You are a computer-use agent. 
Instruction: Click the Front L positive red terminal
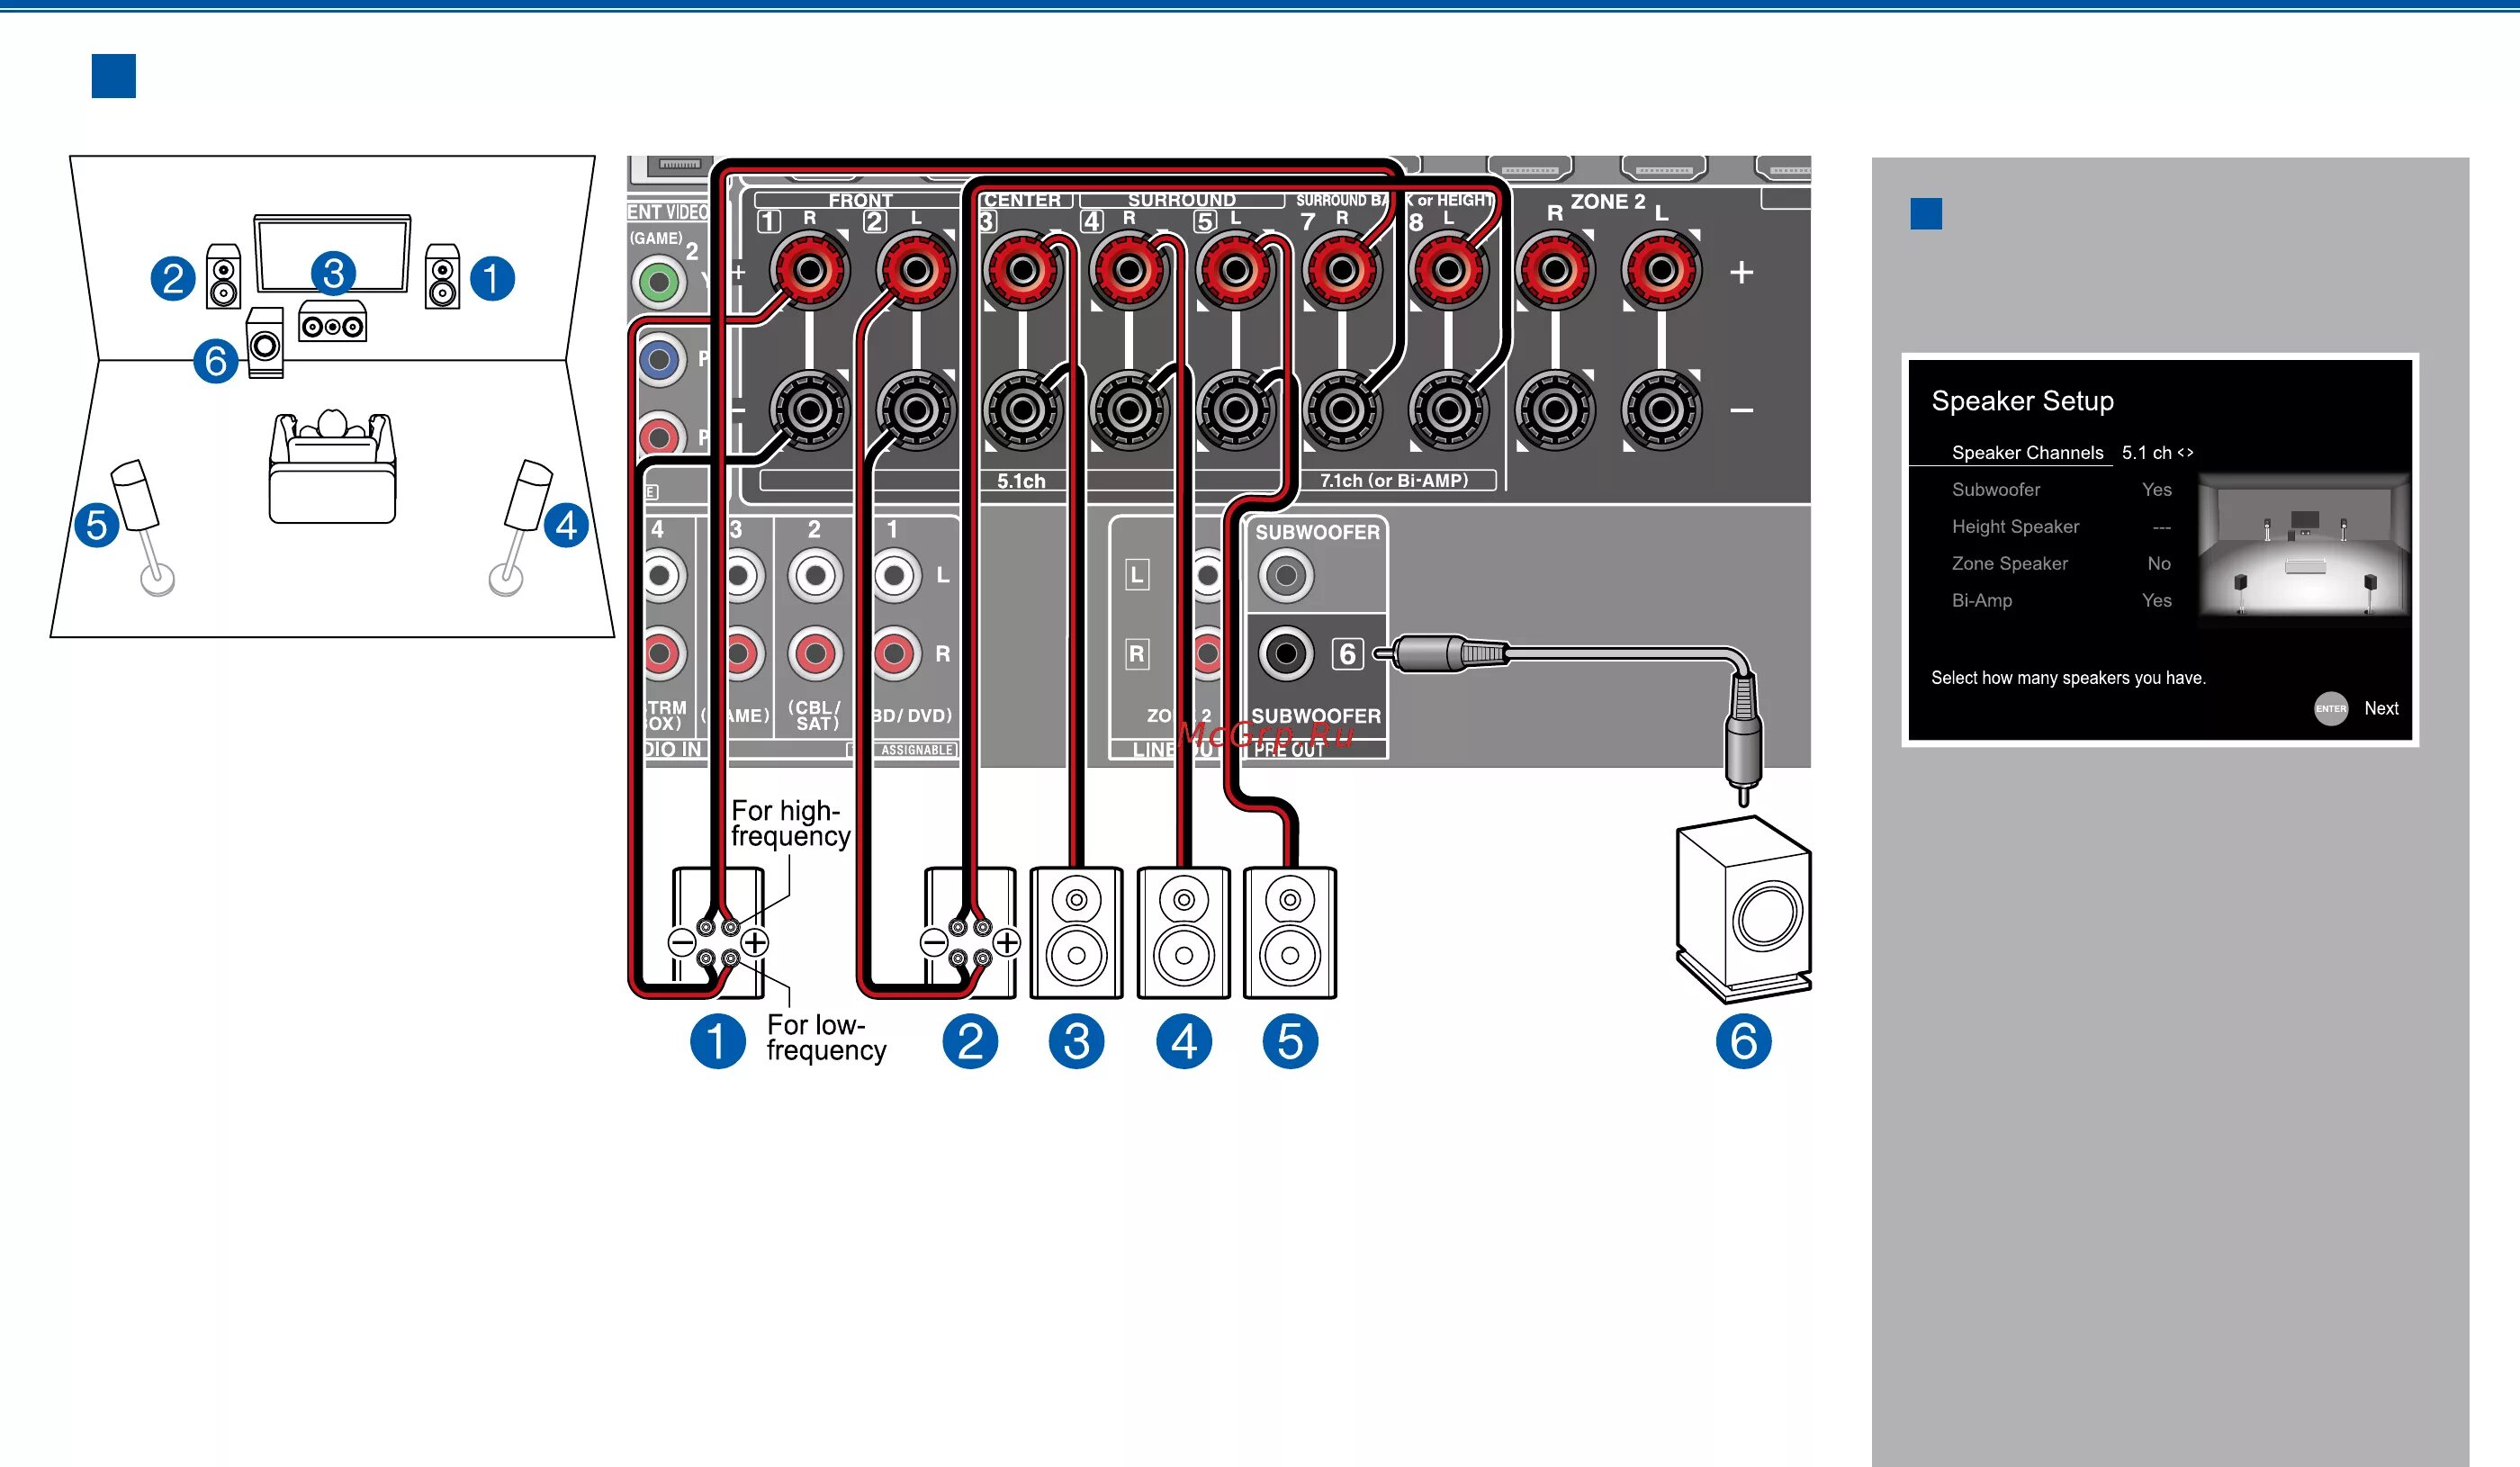click(x=916, y=270)
